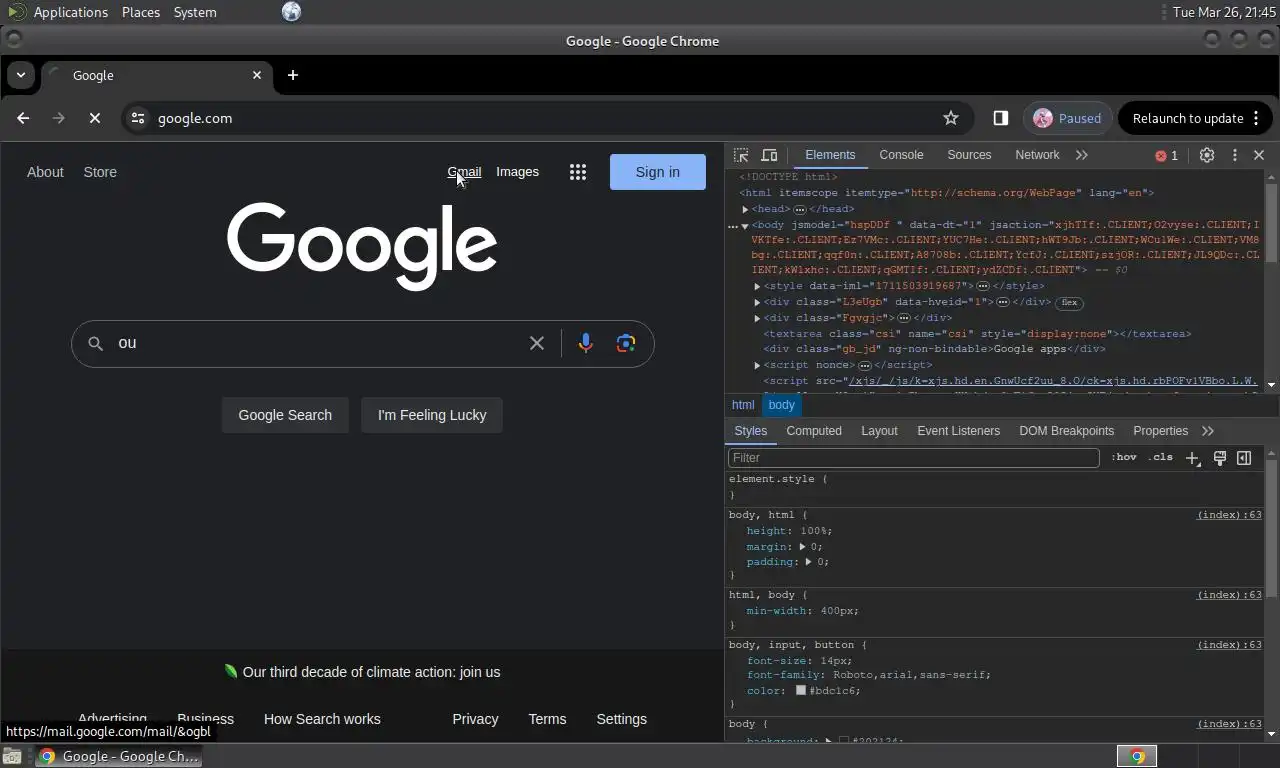
Task: Expand the div class L3eUgb node
Action: click(x=757, y=302)
